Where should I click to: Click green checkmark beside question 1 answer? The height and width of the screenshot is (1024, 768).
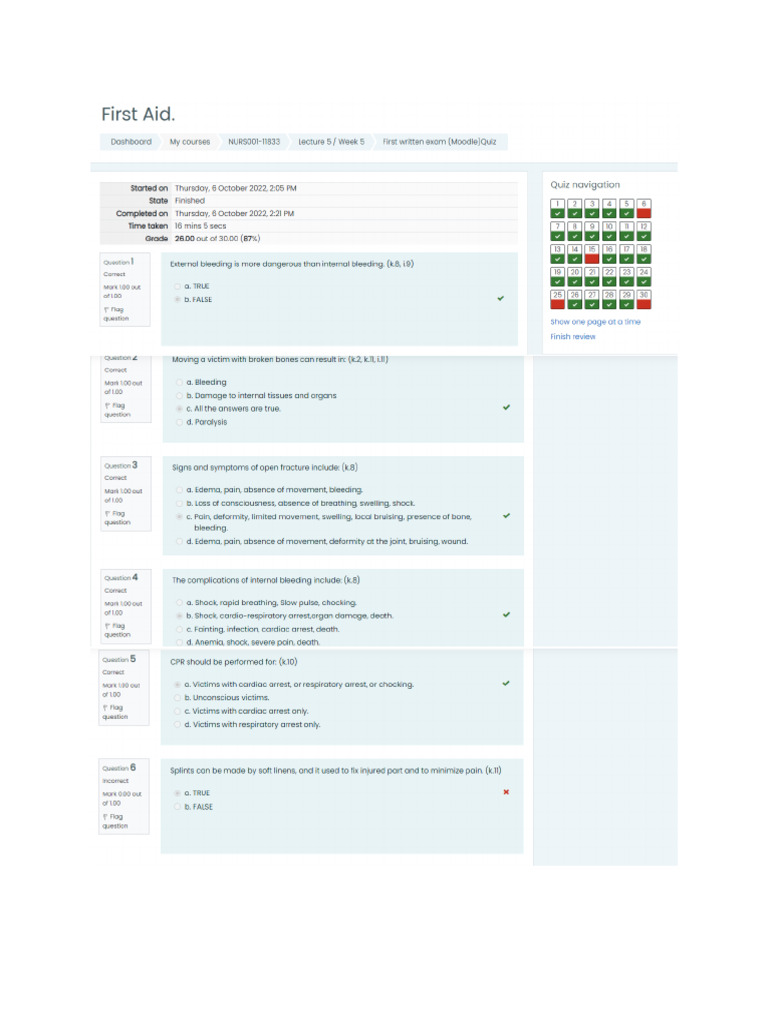(x=501, y=298)
